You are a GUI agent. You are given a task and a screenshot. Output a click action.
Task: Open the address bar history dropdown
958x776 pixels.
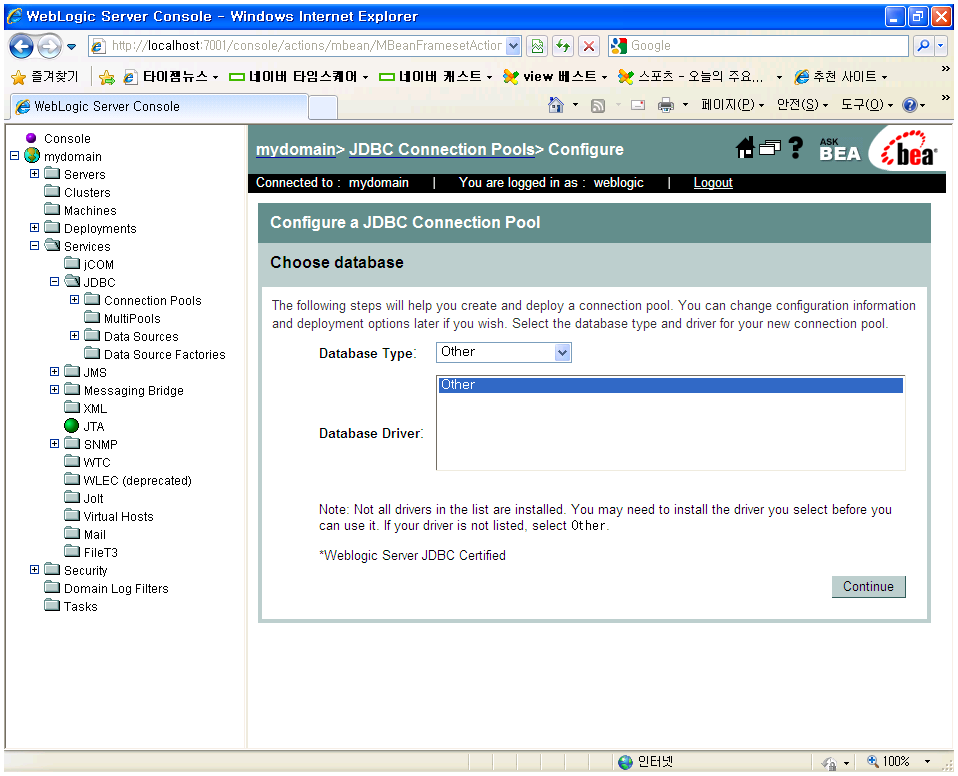coord(514,46)
